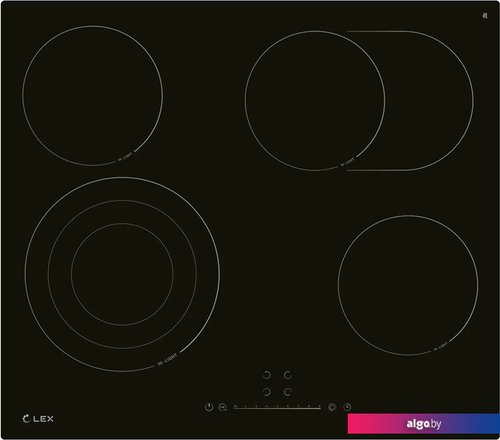Viewport: 500px width, 440px height.
Task: Tap the power on/off touch icon
Action: click(209, 407)
